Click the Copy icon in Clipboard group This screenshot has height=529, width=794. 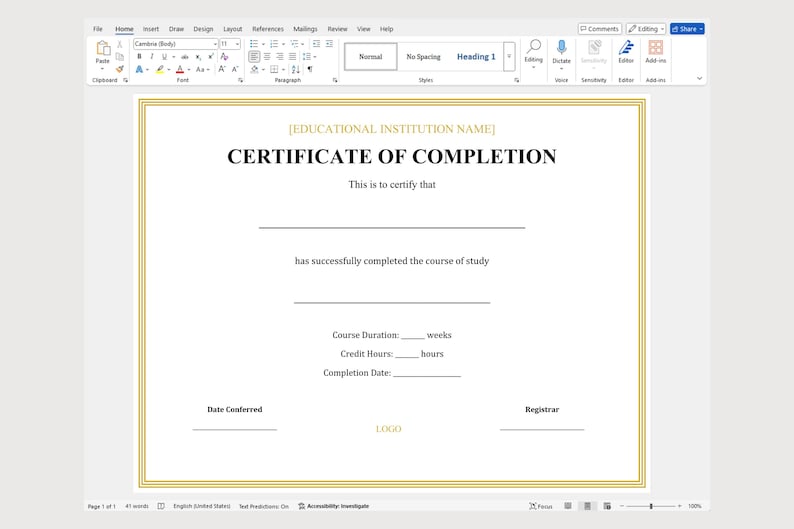(x=120, y=57)
